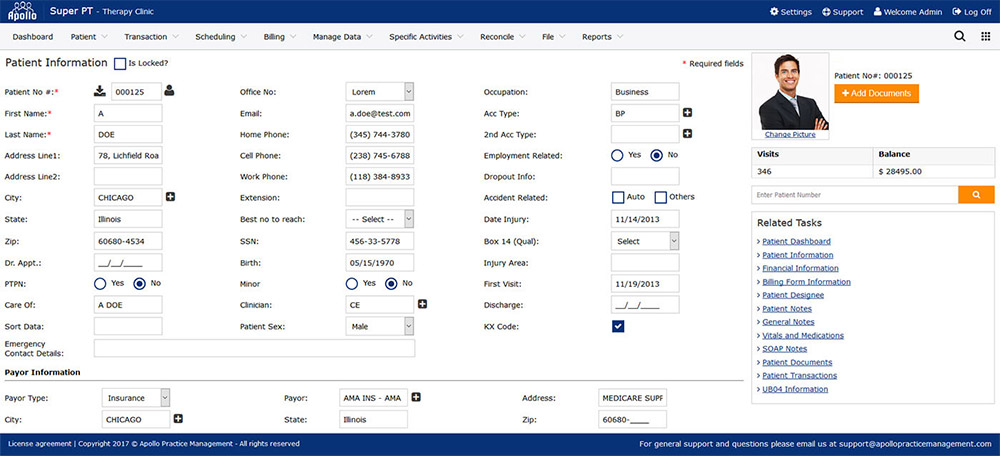Open the apps grid icon in navigation bar
Image resolution: width=1000 pixels, height=456 pixels.
click(985, 37)
